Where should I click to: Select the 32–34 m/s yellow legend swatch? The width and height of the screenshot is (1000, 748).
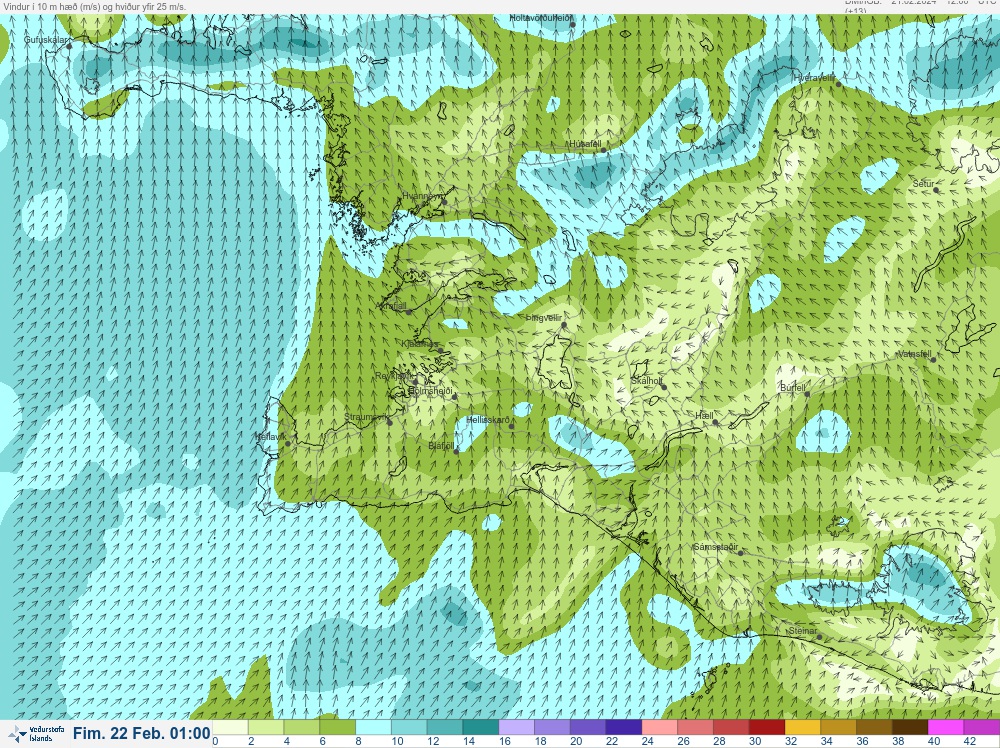point(802,728)
